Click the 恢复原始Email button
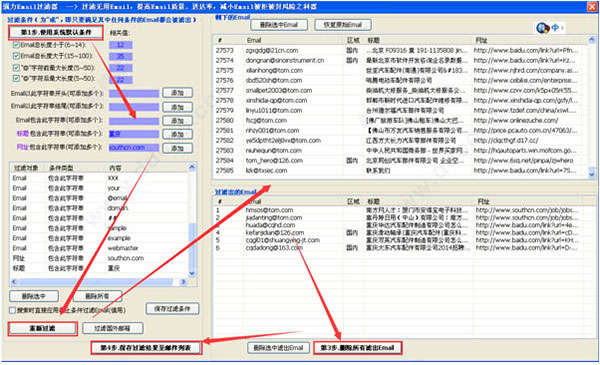 pos(343,25)
